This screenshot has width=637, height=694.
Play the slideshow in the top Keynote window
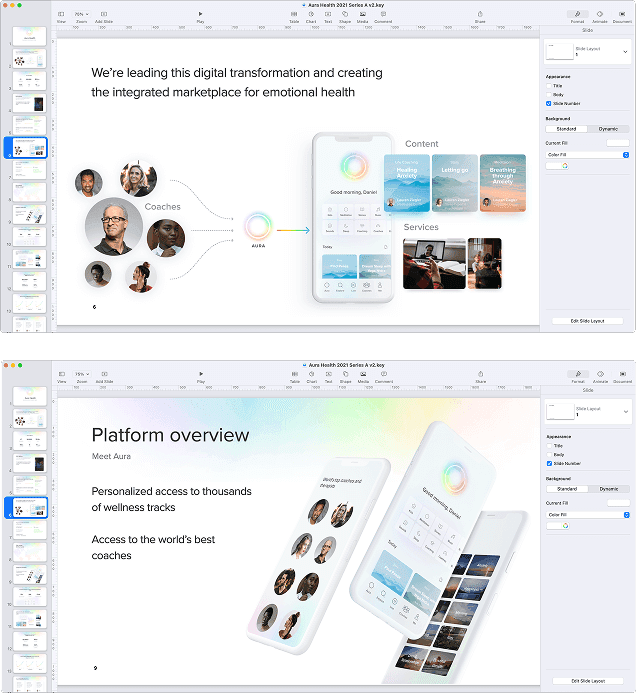(x=201, y=14)
